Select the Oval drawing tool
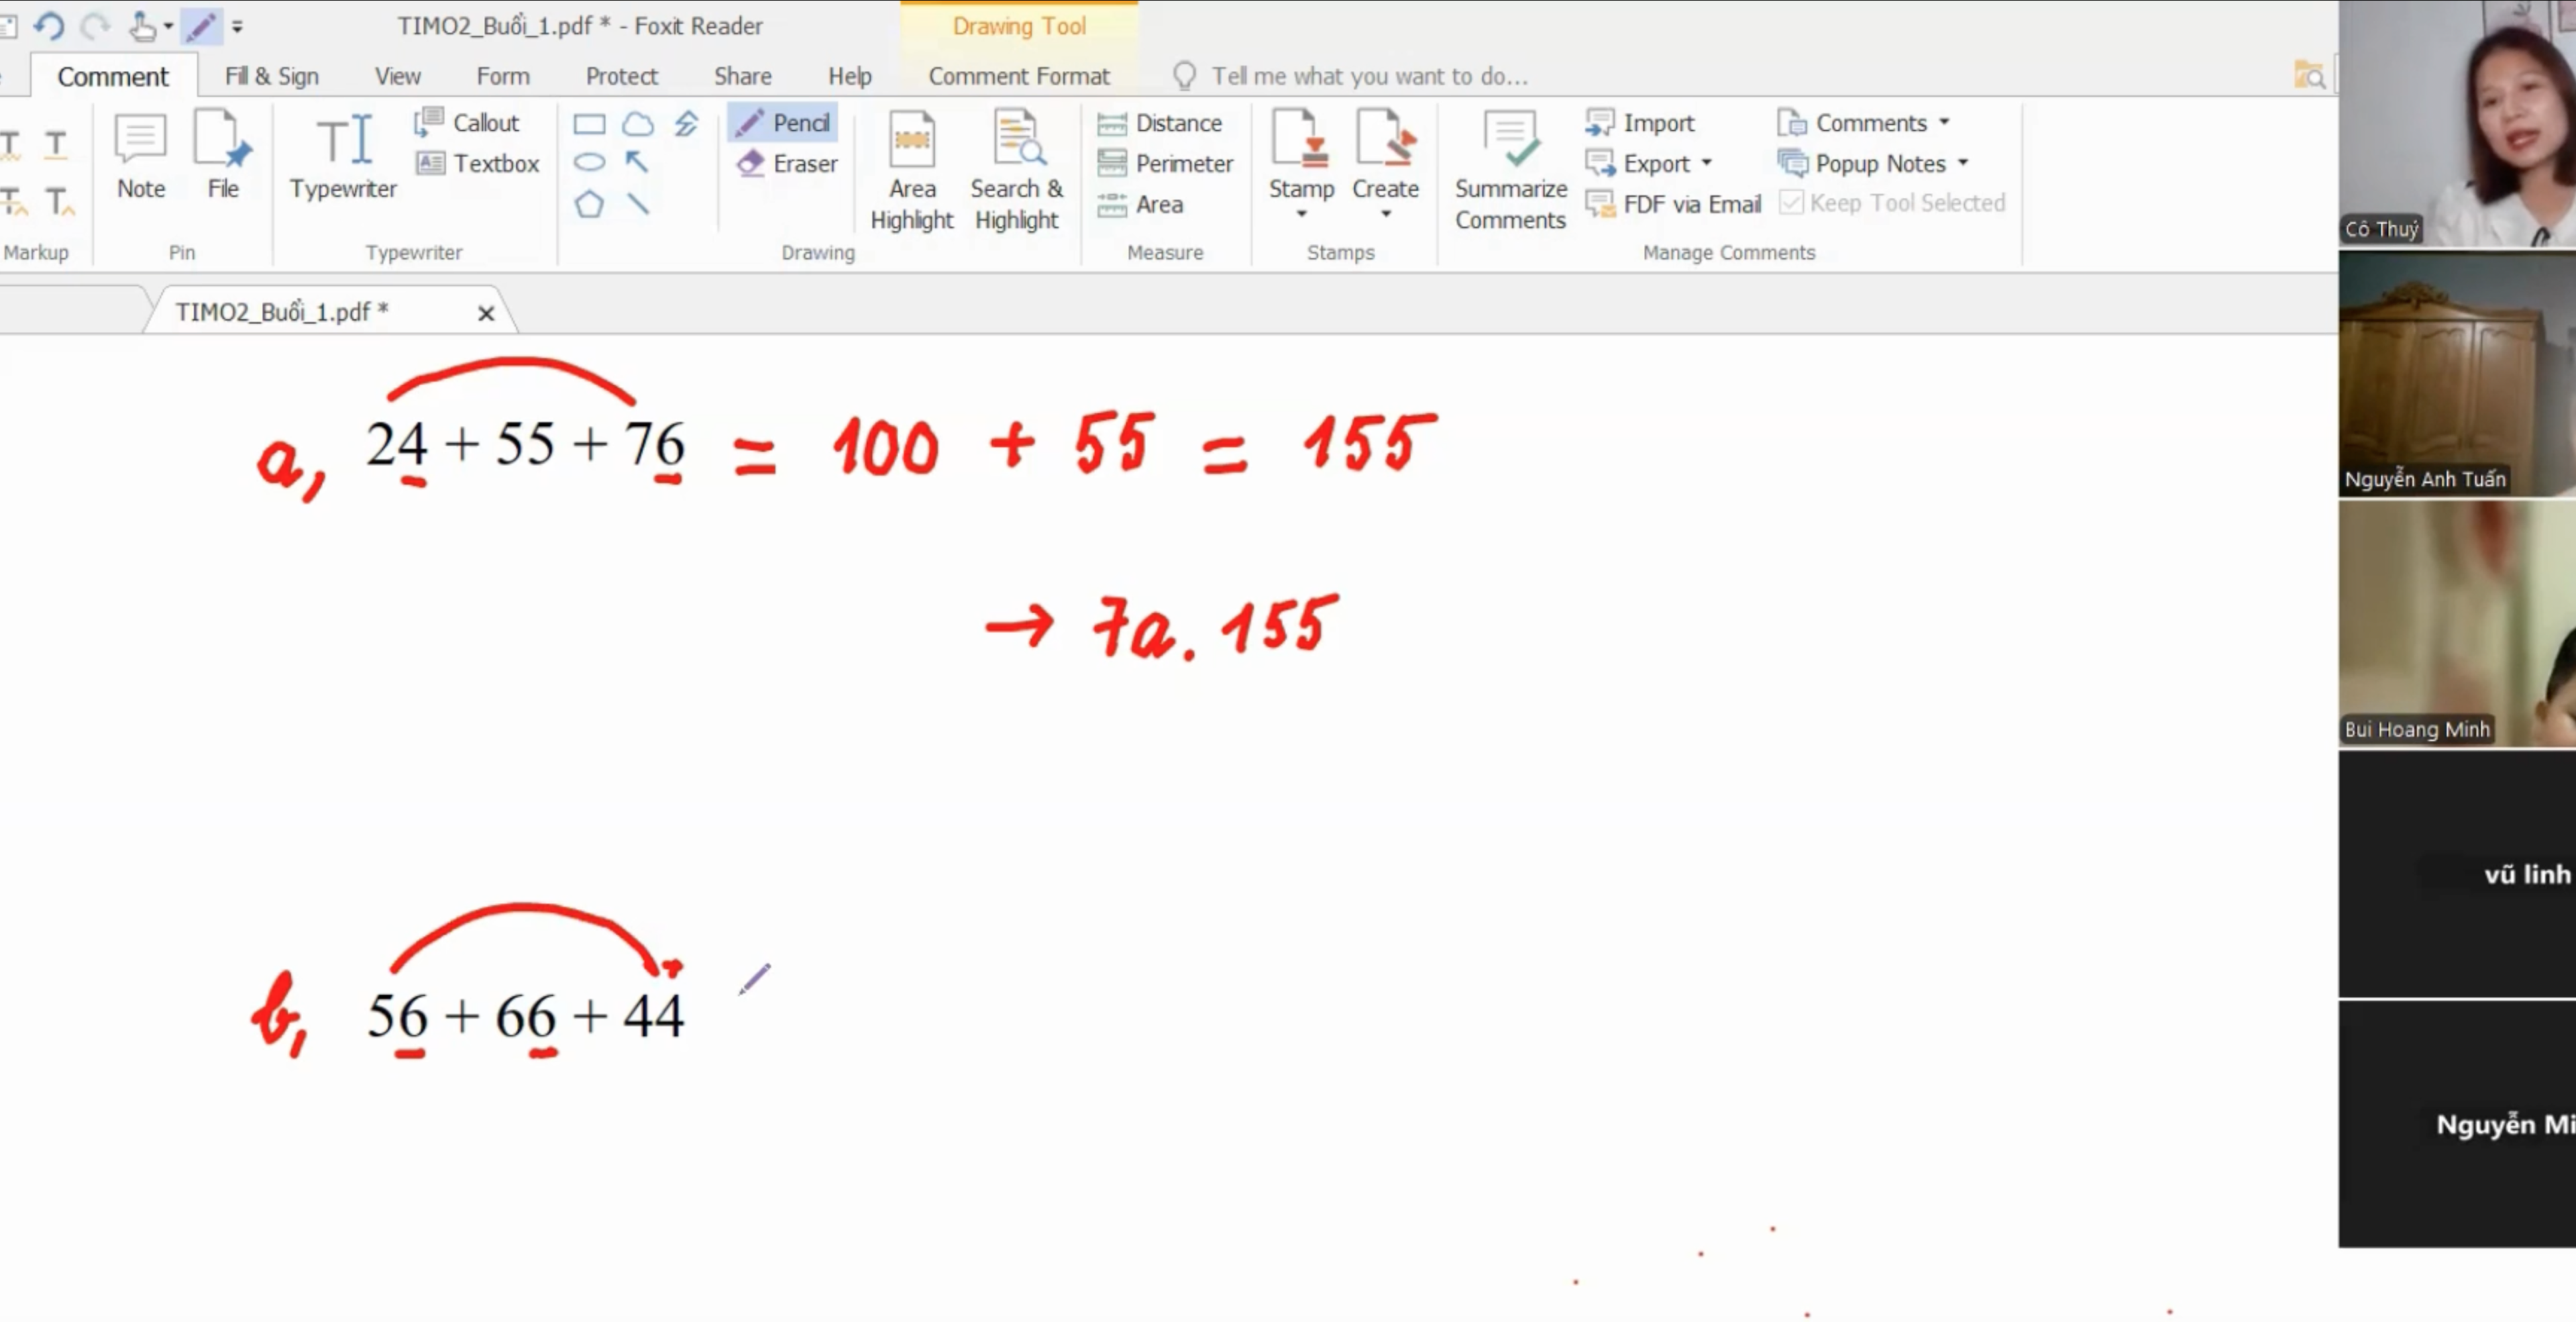Viewport: 2576px width, 1322px height. (589, 162)
